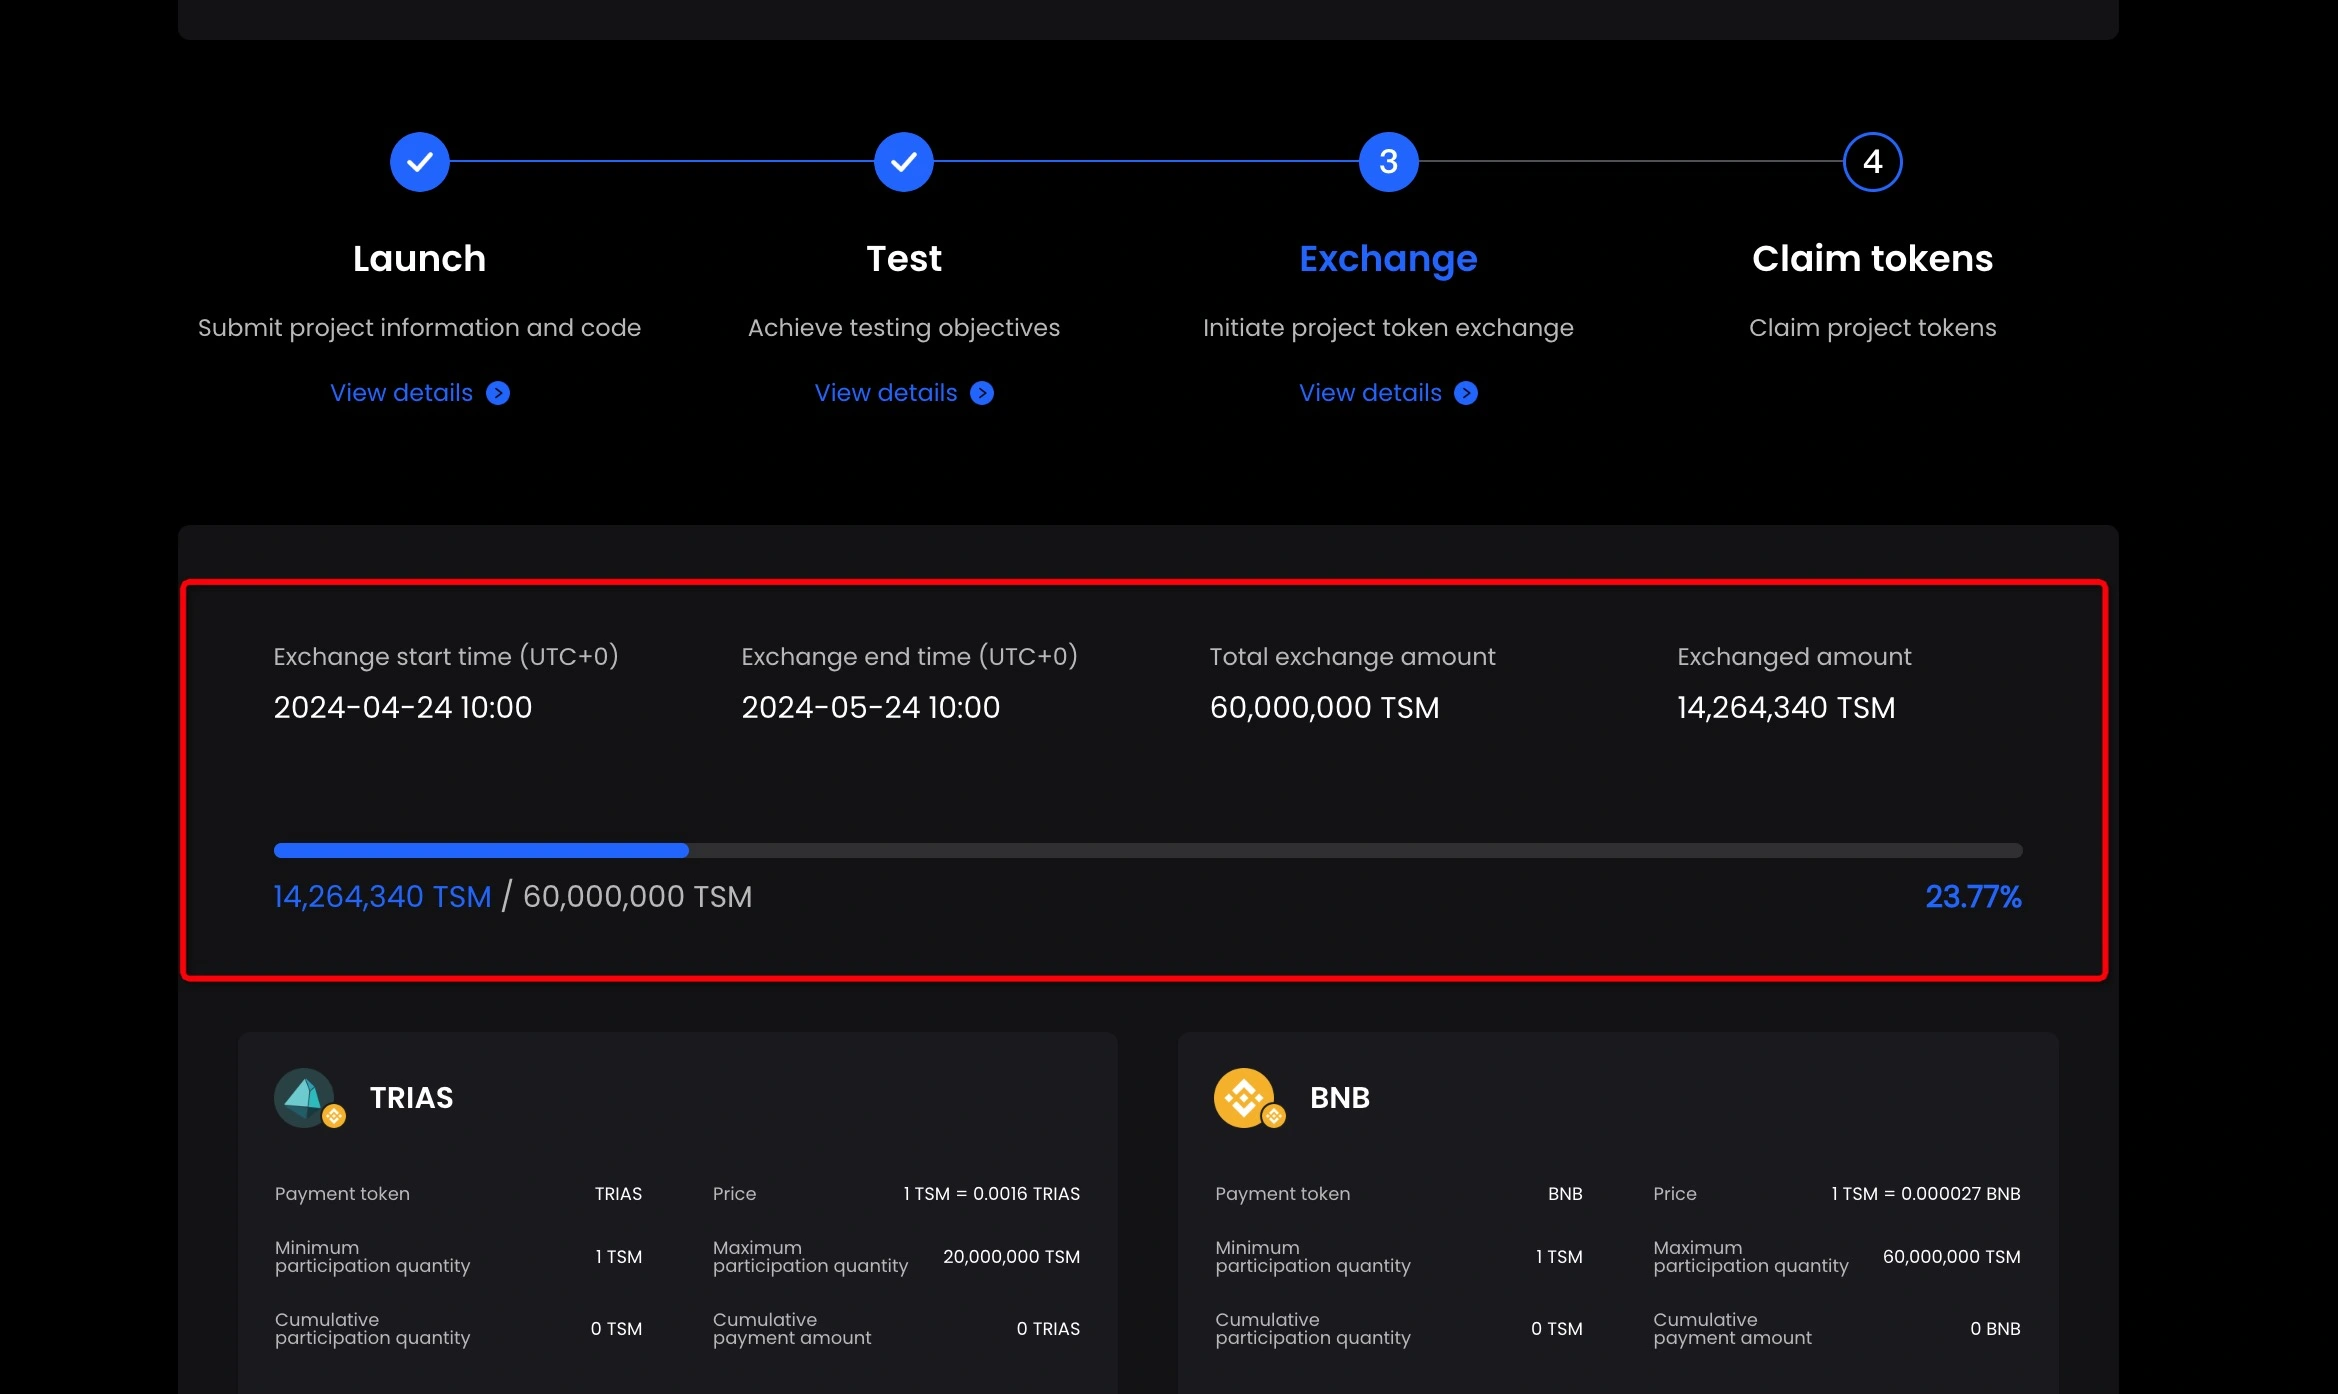The image size is (2338, 1394).
Task: Click arrow icon beside Exchange View details
Action: click(1466, 393)
